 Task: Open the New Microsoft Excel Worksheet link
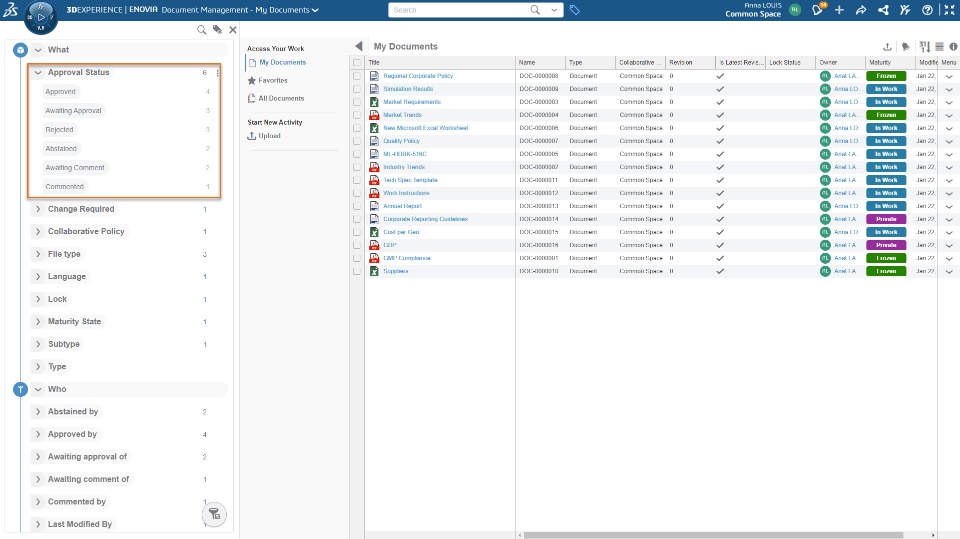point(426,128)
